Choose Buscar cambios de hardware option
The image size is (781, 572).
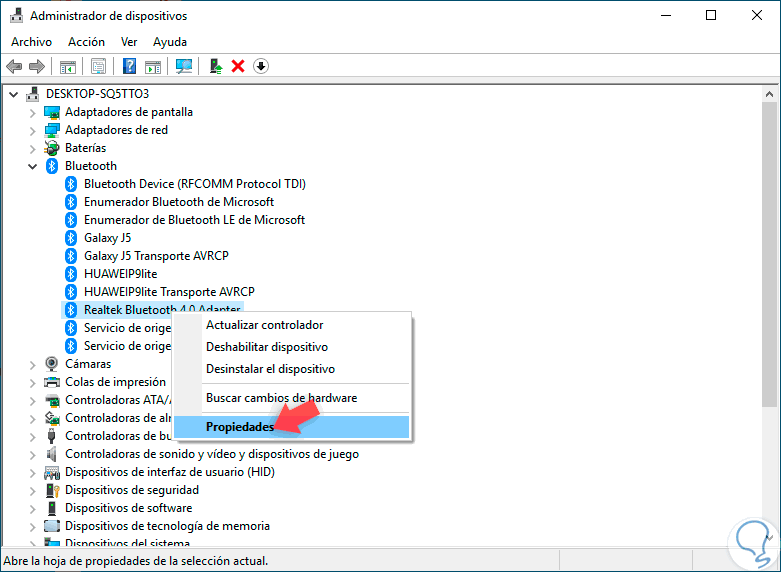tap(291, 398)
